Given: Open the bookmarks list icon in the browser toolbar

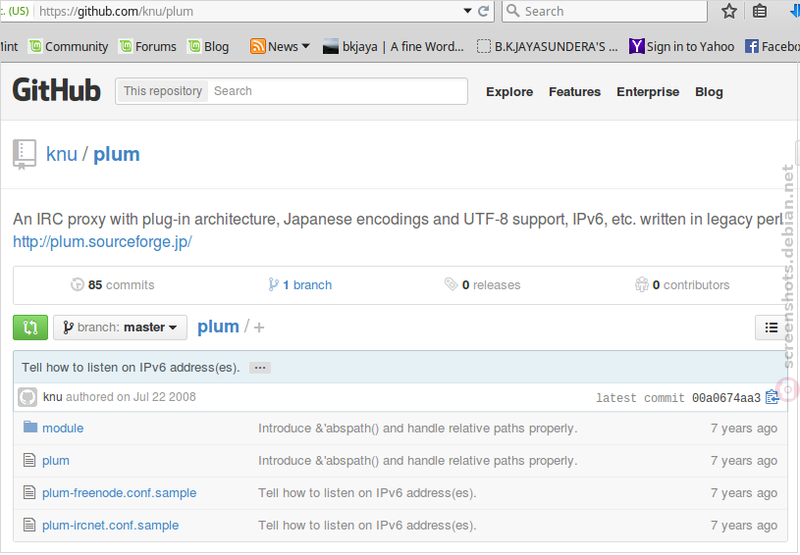Looking at the screenshot, I should tap(759, 11).
